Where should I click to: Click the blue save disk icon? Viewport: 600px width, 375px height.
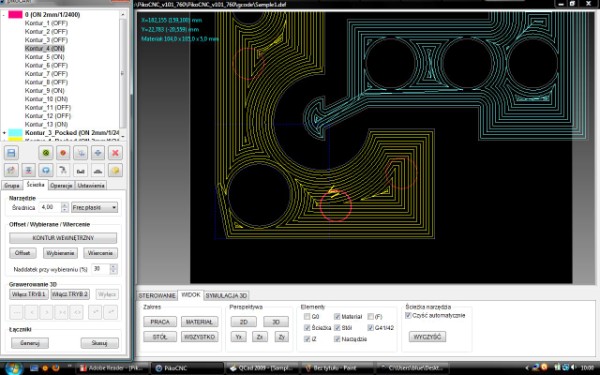coord(11,153)
